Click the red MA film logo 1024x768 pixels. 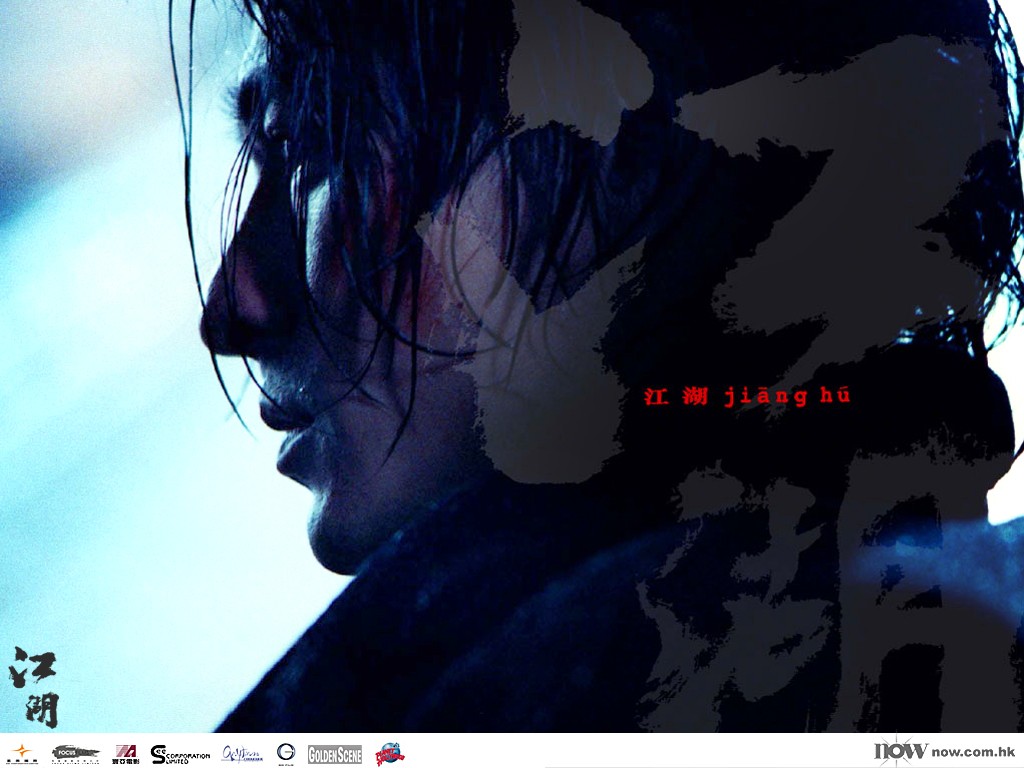(125, 754)
